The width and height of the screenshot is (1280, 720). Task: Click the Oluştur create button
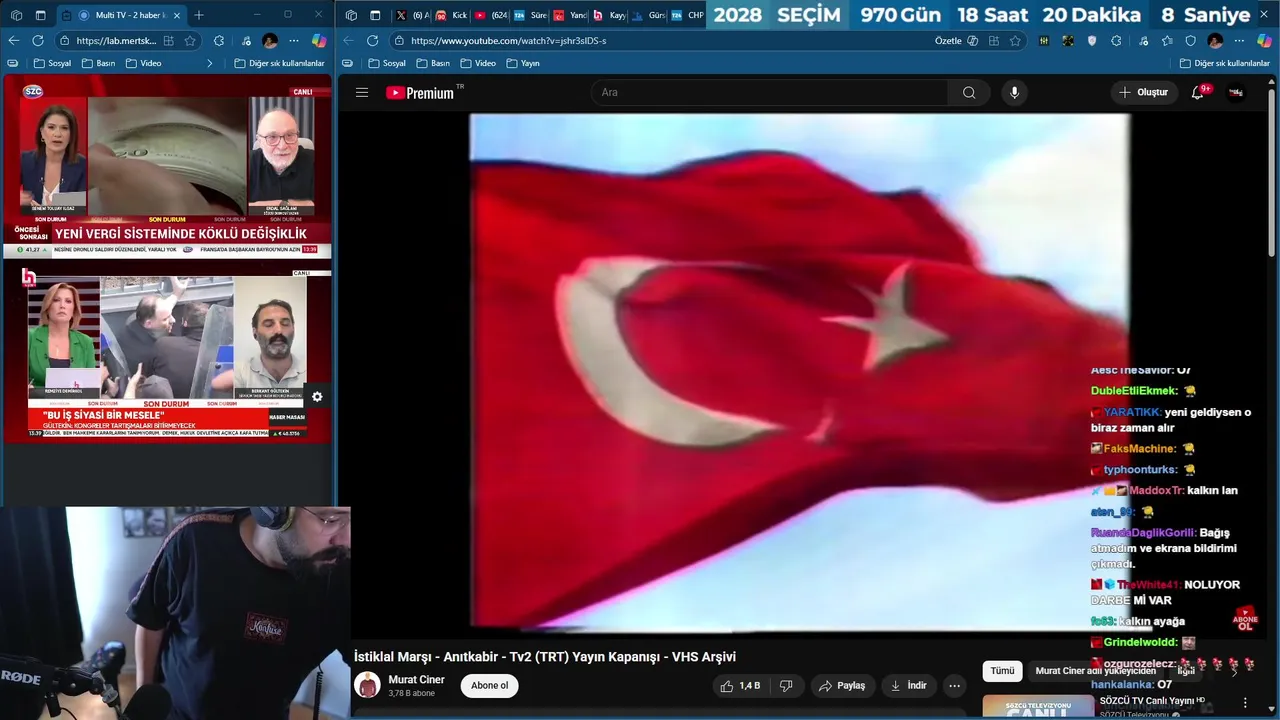(1143, 92)
